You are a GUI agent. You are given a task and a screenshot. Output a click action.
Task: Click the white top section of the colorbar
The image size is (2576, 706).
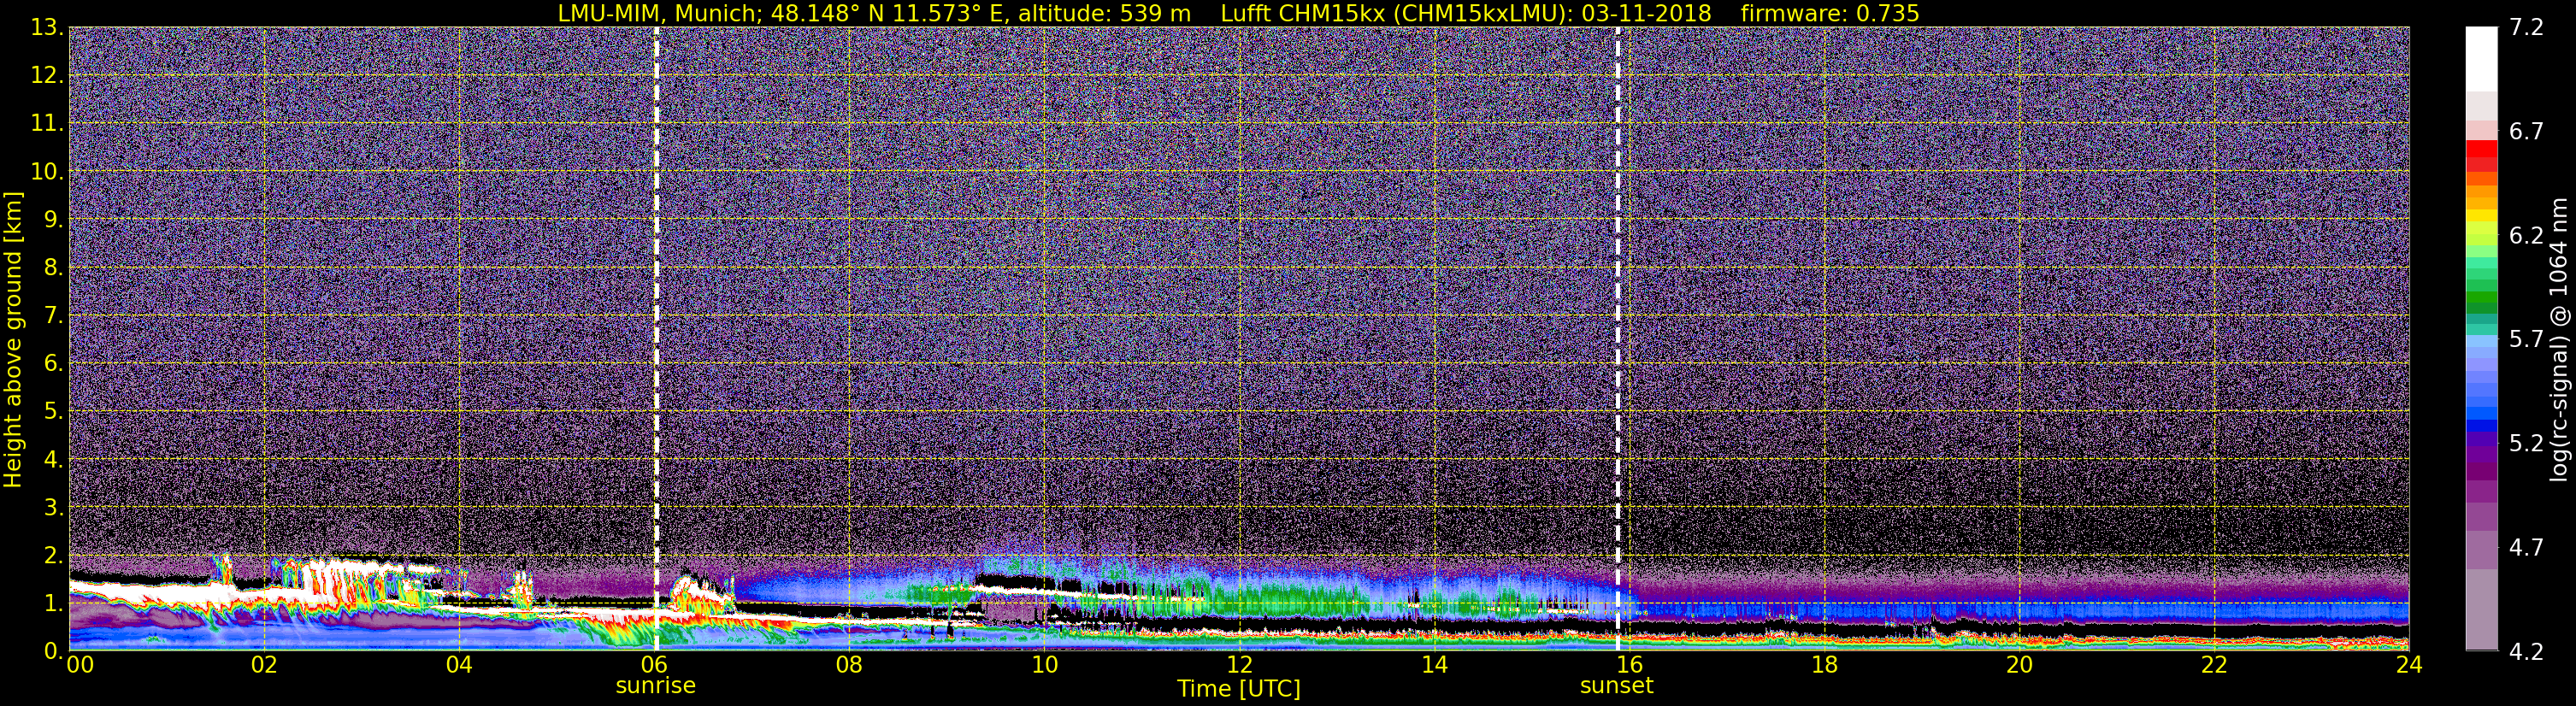[x=2481, y=58]
